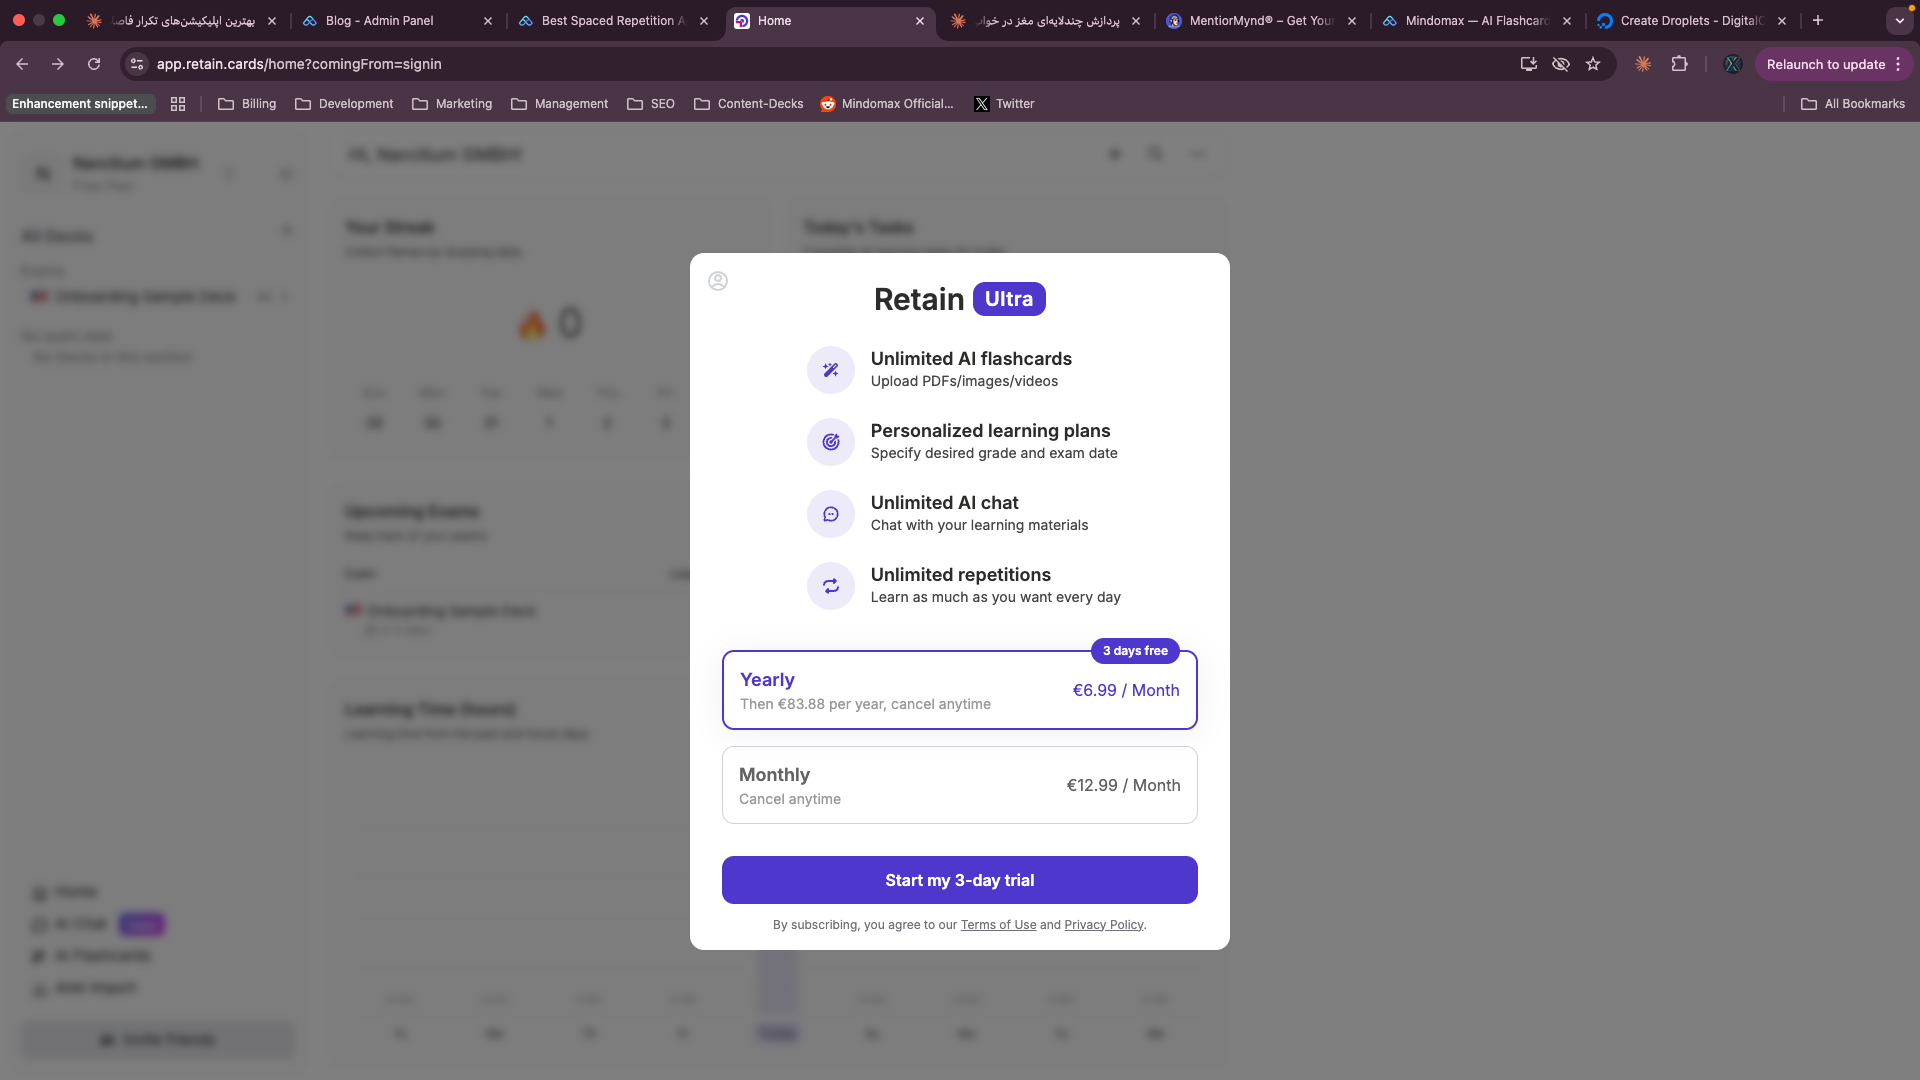The image size is (1920, 1080).
Task: Click the magic wand AI flashcards icon
Action: point(831,370)
